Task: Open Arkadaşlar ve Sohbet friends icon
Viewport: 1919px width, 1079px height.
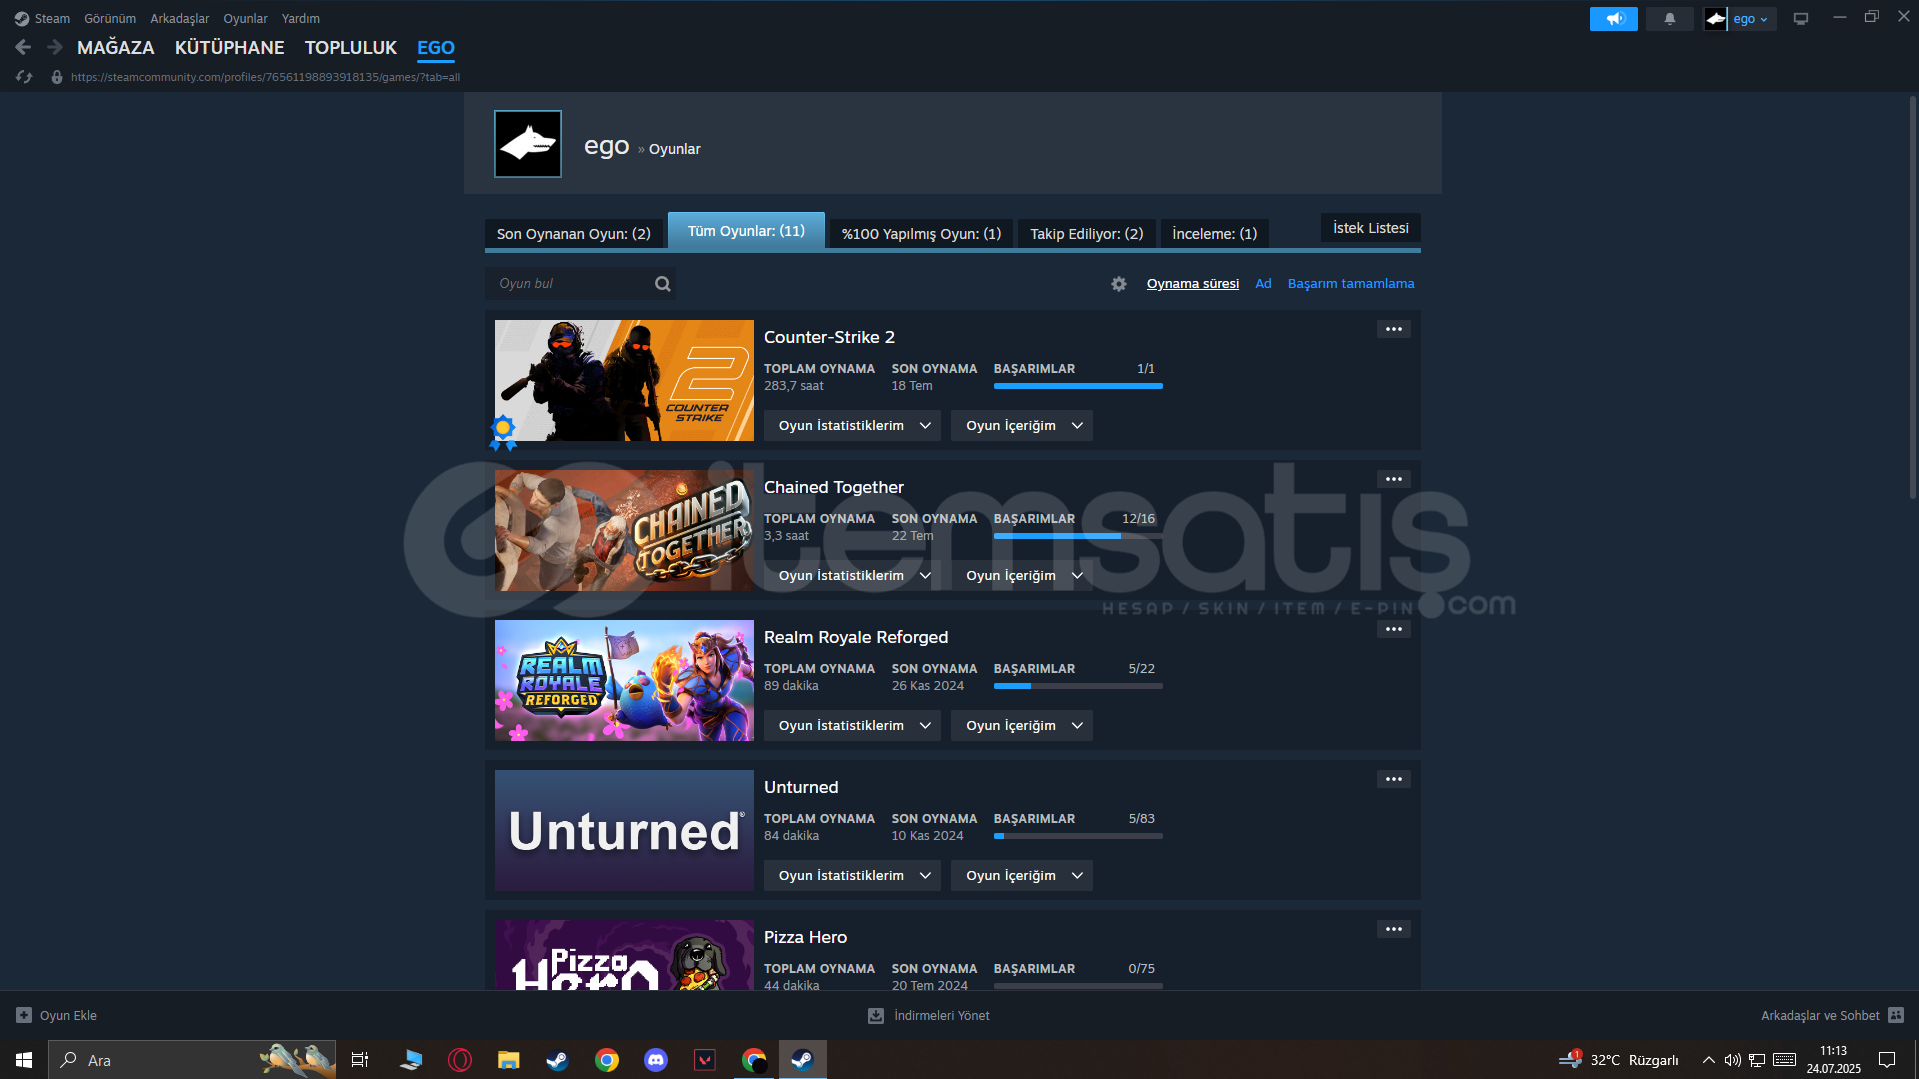Action: (x=1896, y=1015)
